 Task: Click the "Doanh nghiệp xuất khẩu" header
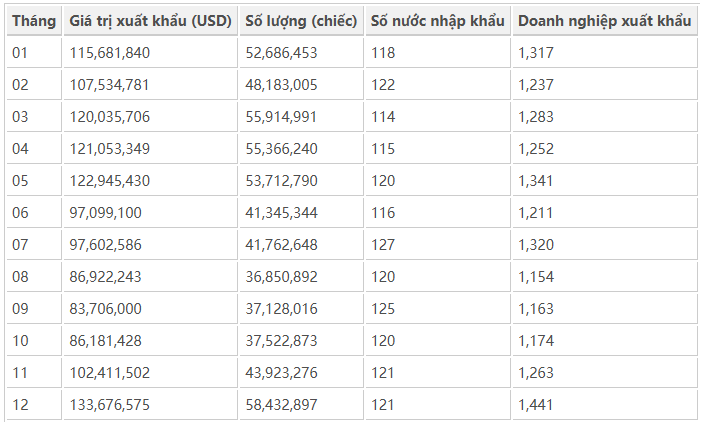point(604,21)
